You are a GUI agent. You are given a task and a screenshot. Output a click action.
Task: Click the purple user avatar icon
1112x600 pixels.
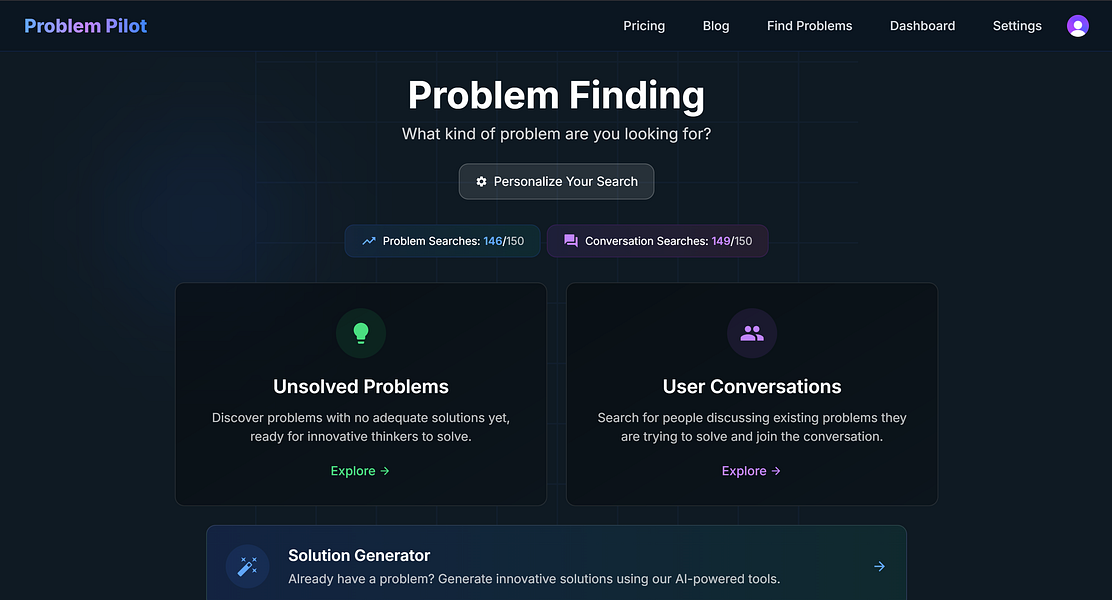point(1077,26)
